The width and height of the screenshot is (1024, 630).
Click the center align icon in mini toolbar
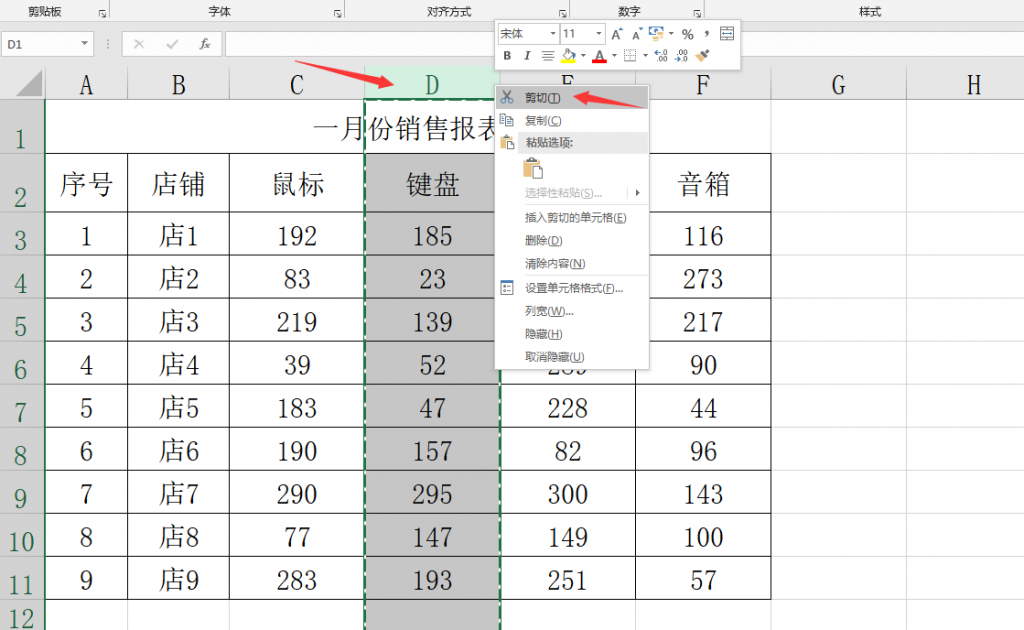548,56
